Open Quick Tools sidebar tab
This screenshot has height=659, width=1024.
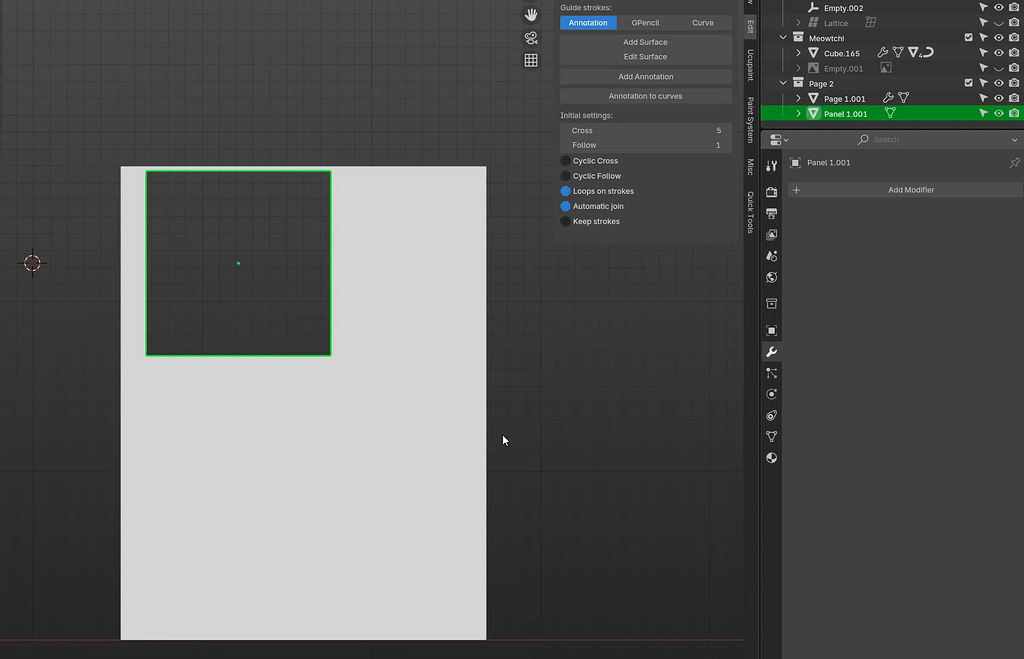tap(750, 212)
